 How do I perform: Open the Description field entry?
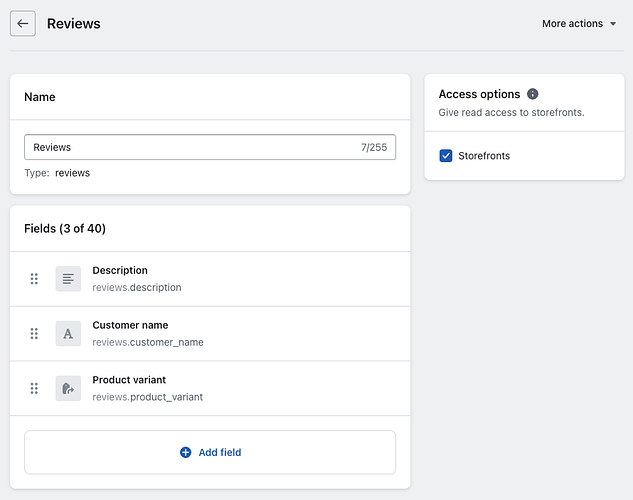120,270
